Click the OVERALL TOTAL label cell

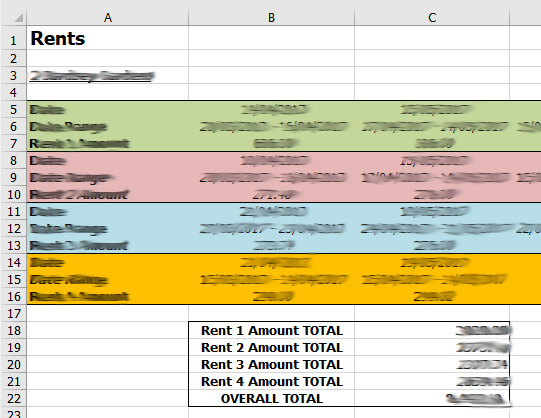point(272,399)
